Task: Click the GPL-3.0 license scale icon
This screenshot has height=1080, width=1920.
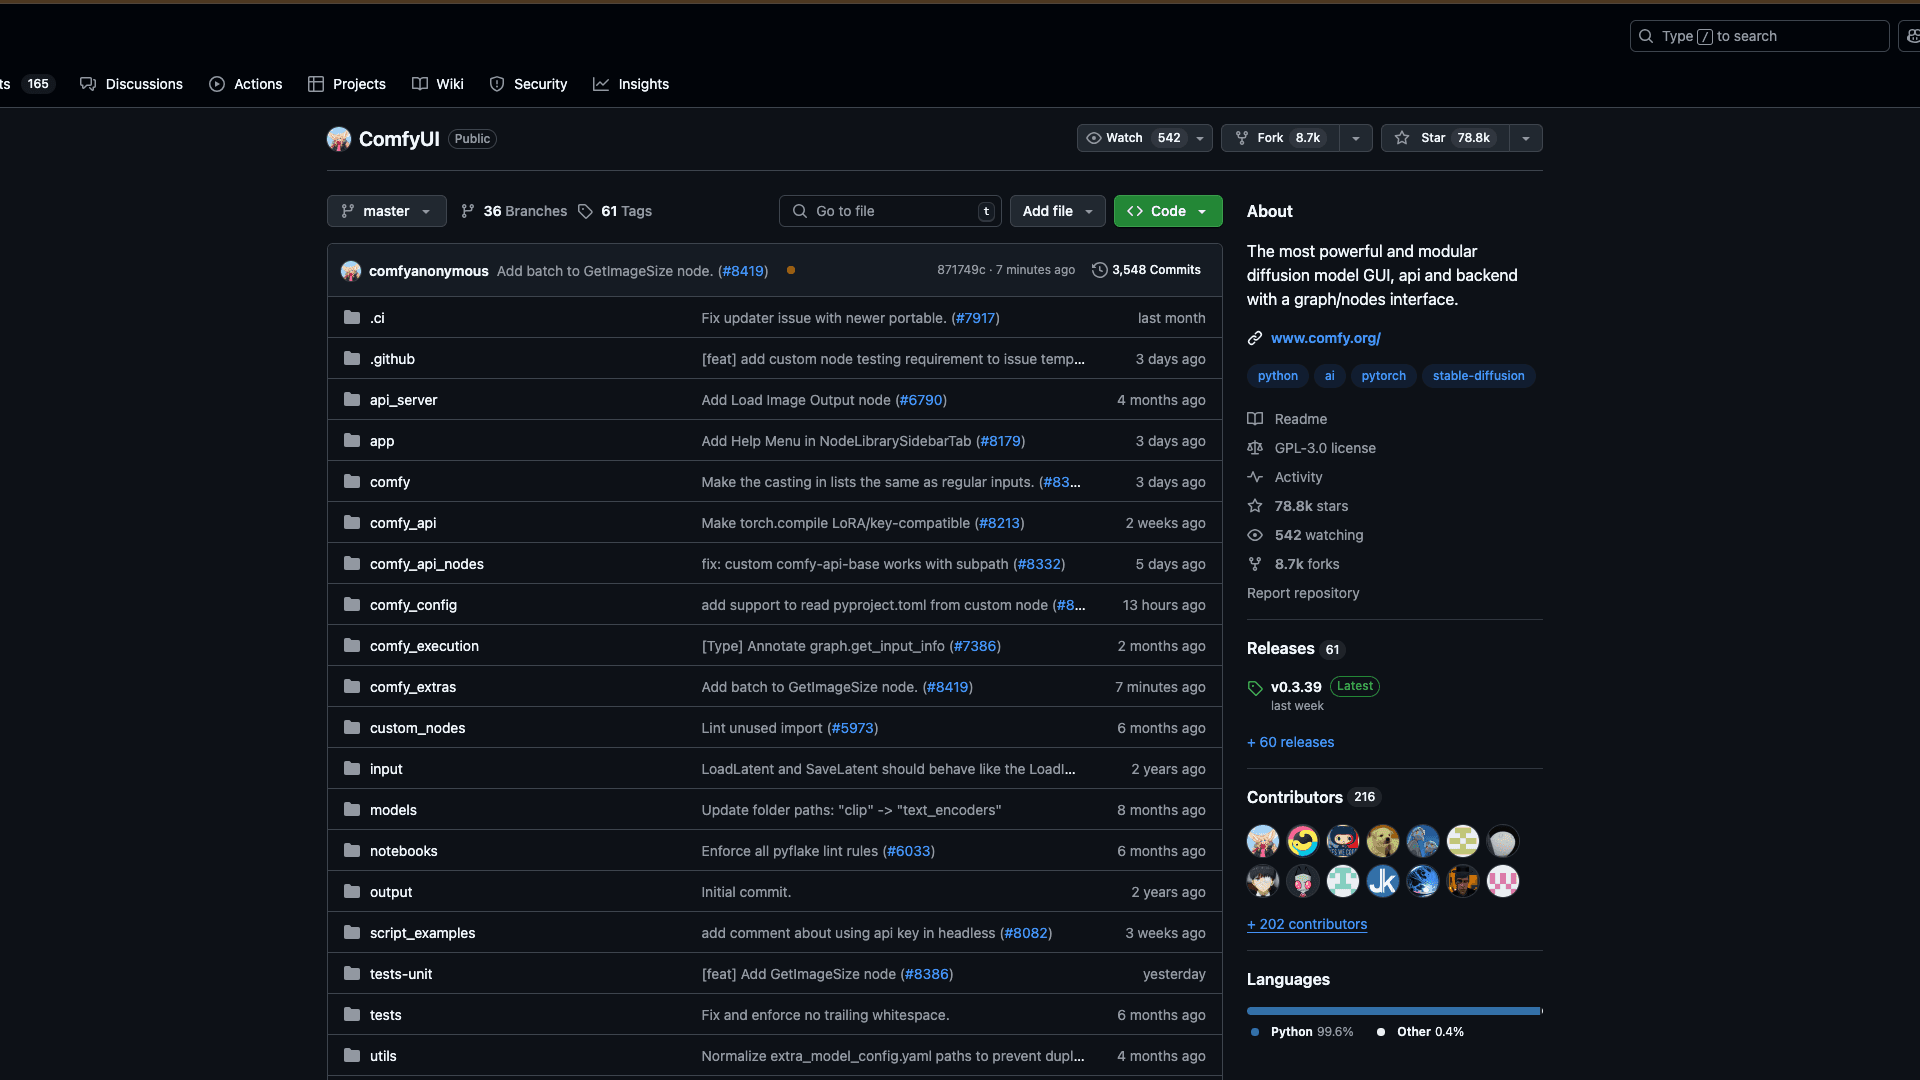Action: pyautogui.click(x=1255, y=448)
